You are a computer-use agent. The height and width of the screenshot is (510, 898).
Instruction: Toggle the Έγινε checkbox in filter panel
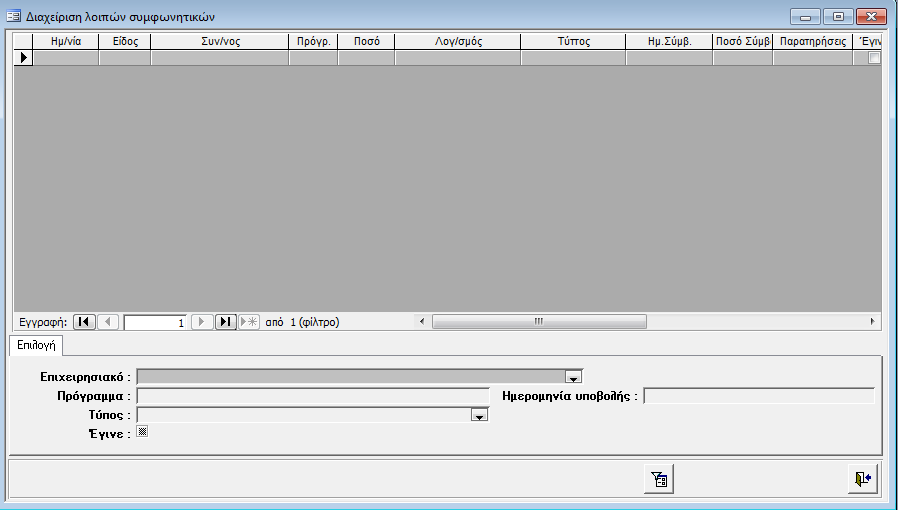[x=142, y=432]
